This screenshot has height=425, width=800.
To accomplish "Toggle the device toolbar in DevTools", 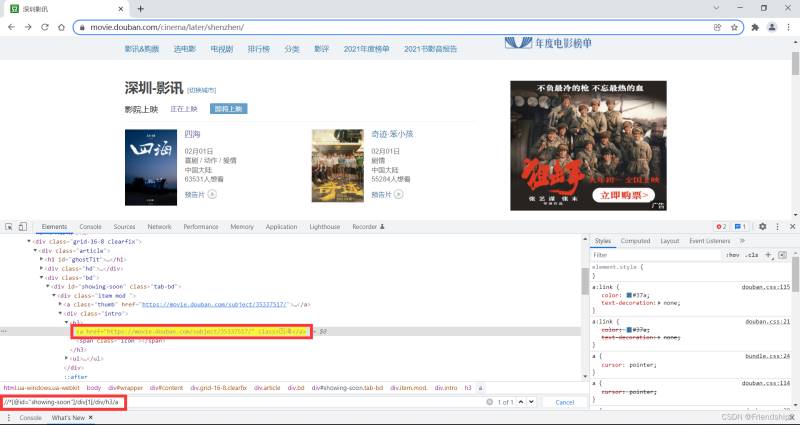I will click(22, 227).
